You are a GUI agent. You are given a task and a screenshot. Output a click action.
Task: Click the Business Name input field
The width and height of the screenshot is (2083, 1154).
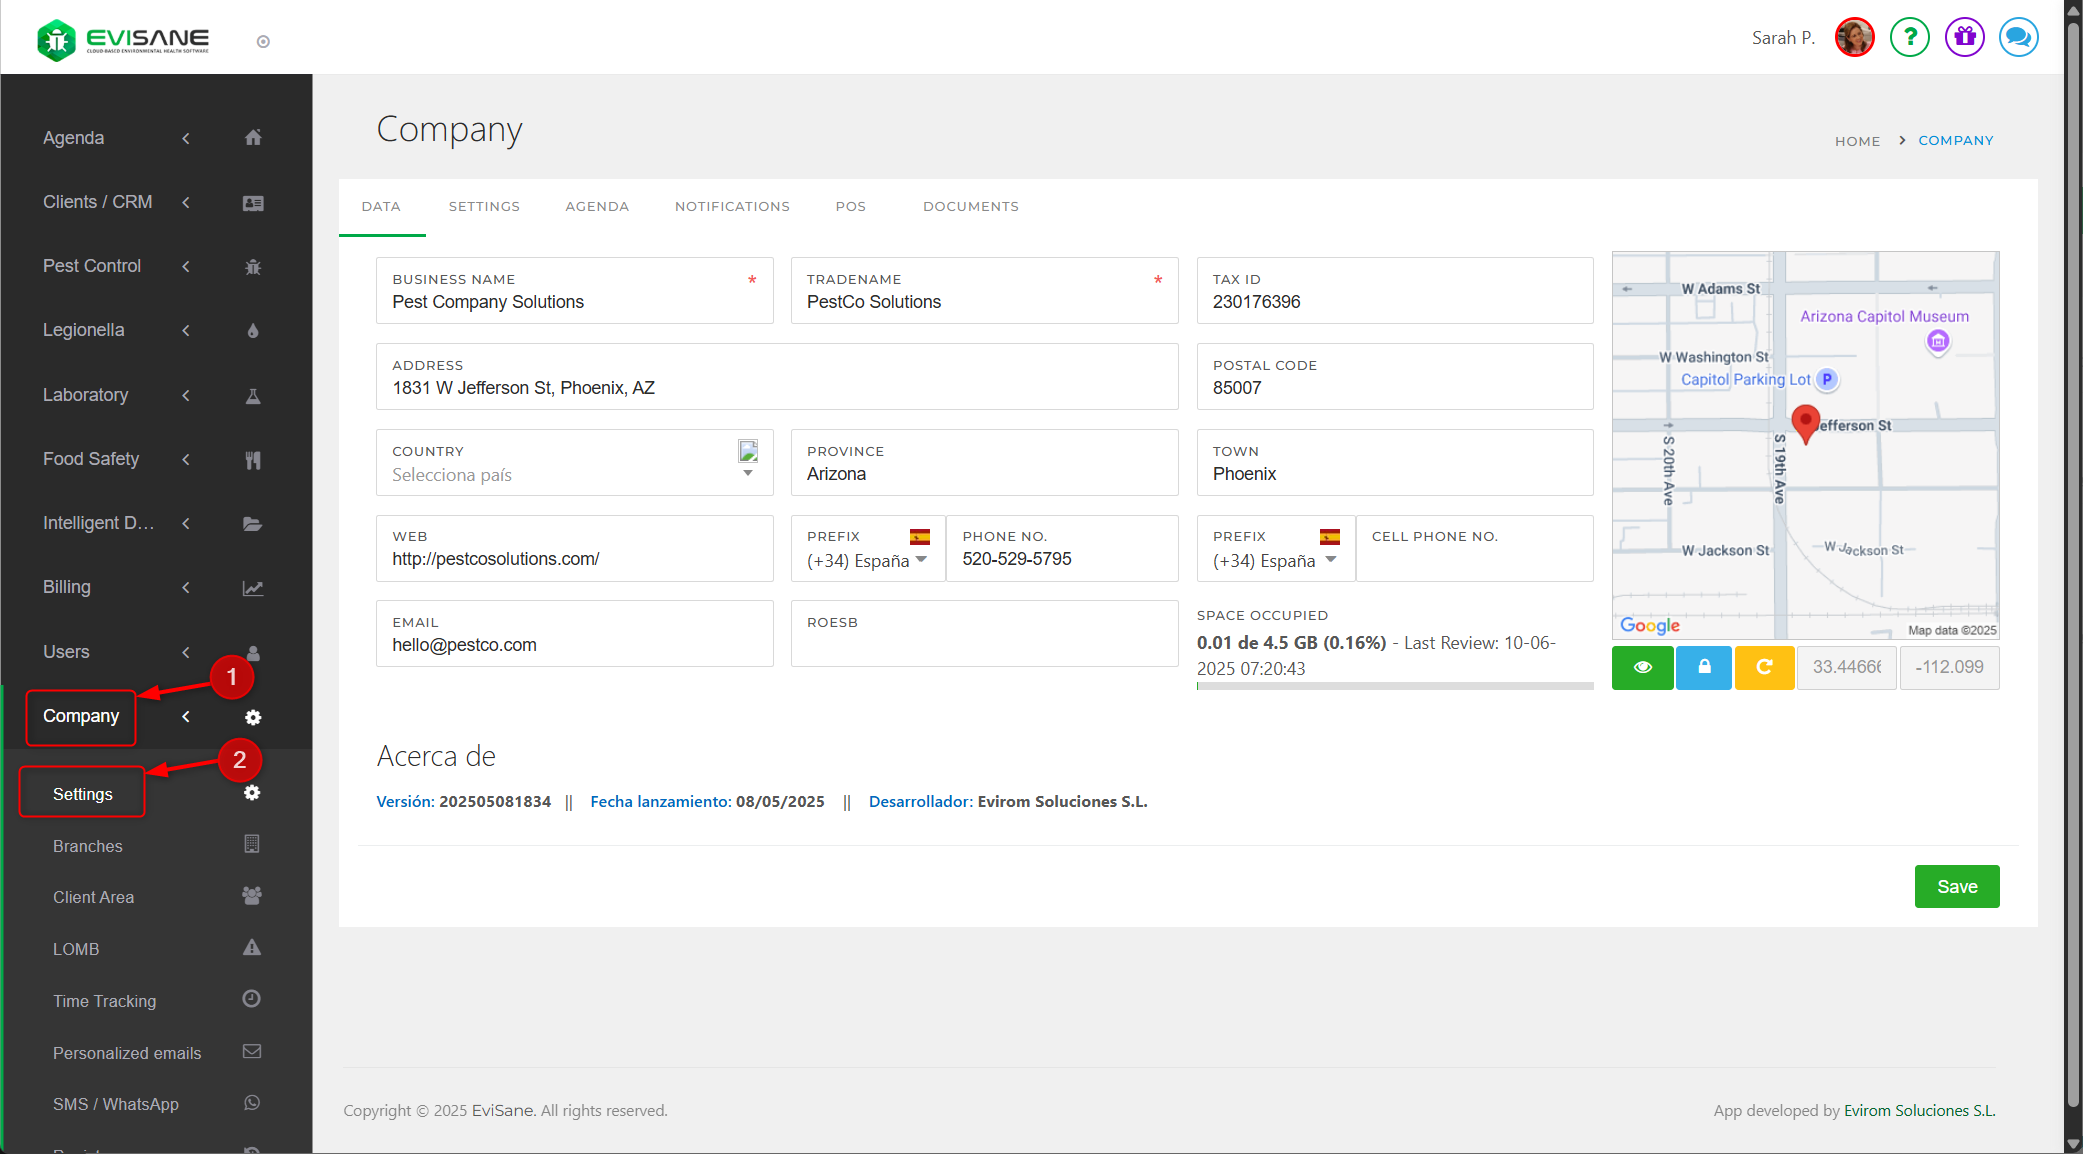click(x=574, y=291)
